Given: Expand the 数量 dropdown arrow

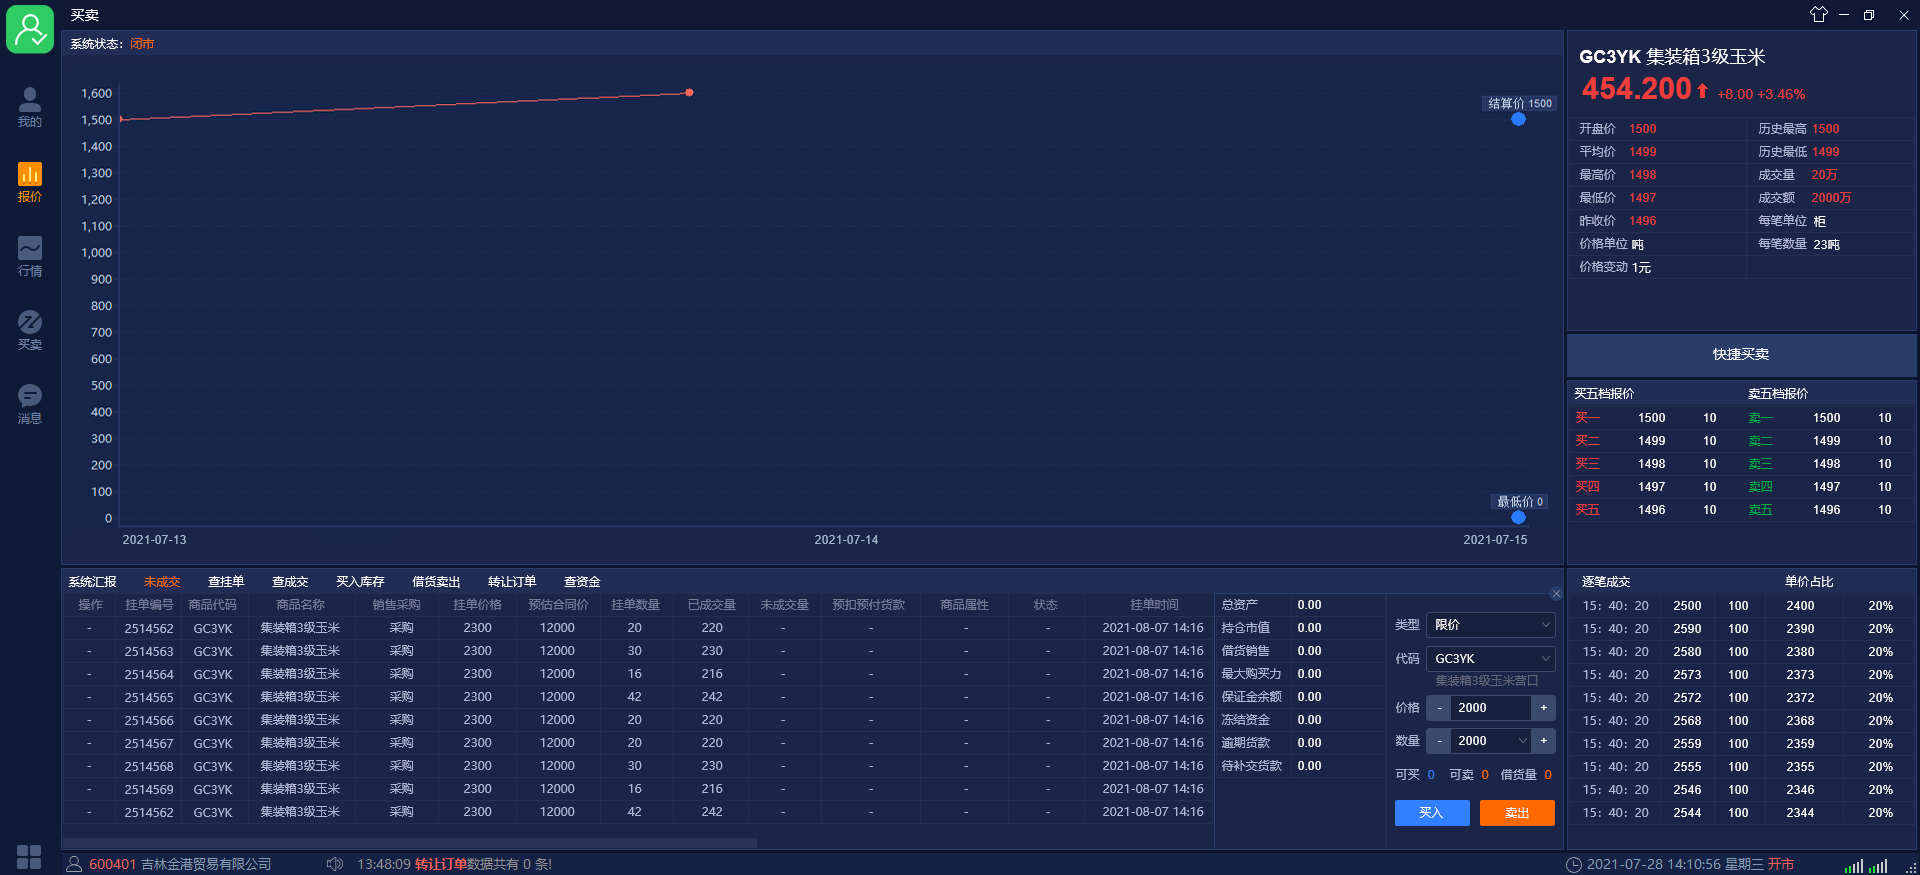Looking at the screenshot, I should pyautogui.click(x=1523, y=741).
